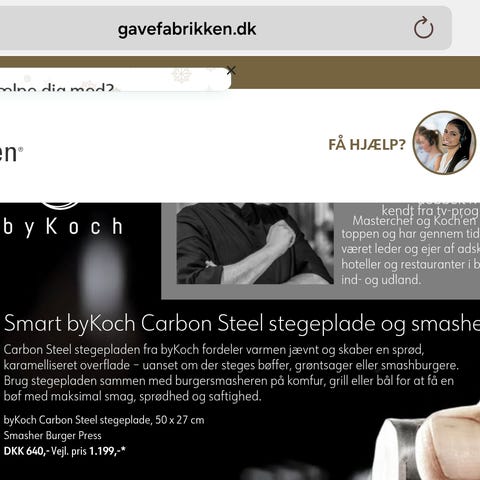Click the gold banner strip below the address bar
The width and height of the screenshot is (480, 480).
point(357,72)
